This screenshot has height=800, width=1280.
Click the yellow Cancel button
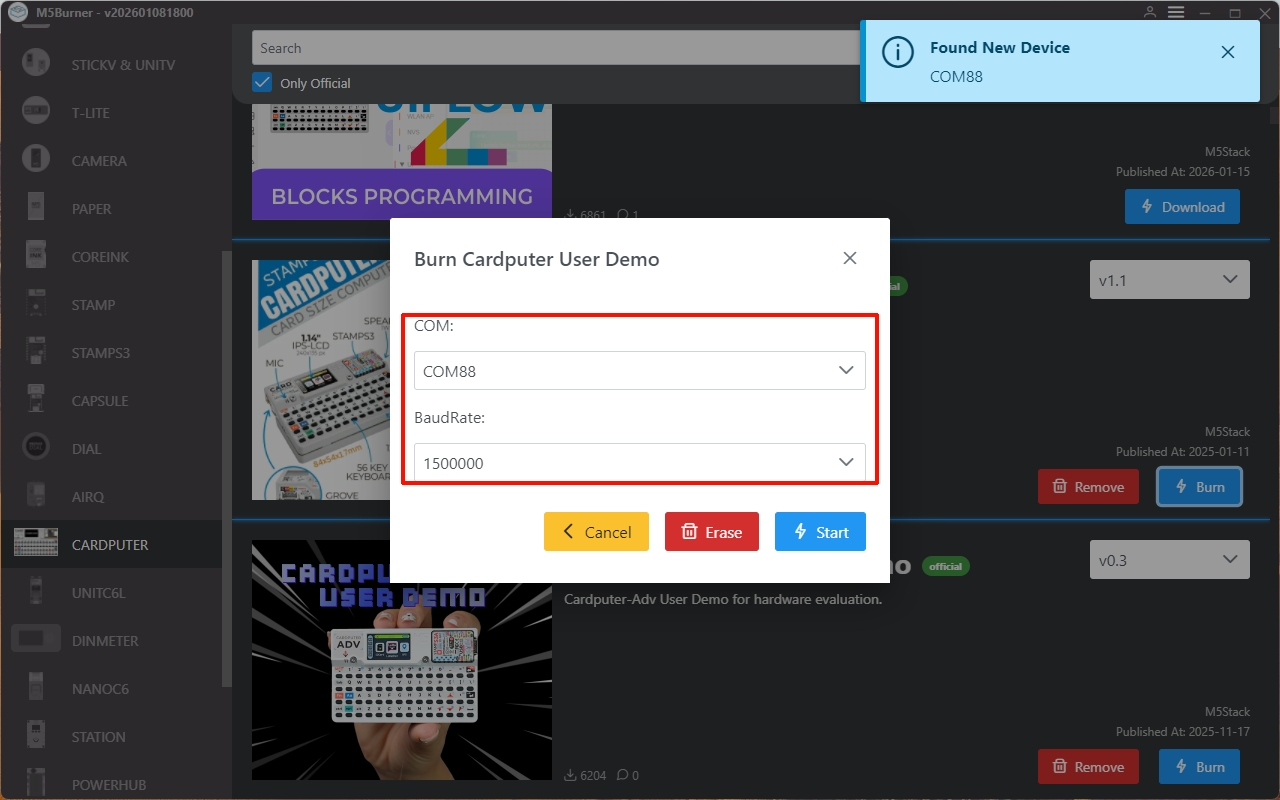coord(596,532)
